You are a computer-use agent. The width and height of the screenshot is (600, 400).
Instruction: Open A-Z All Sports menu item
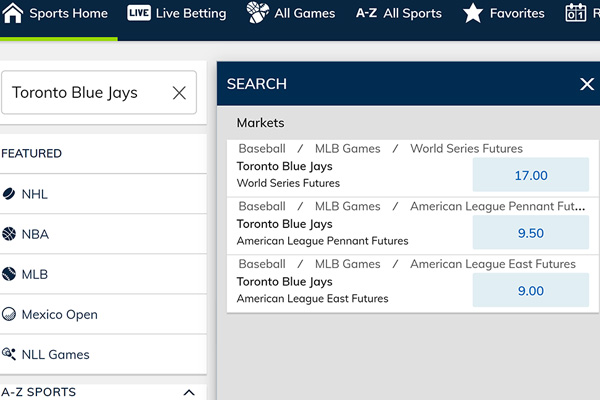click(399, 13)
